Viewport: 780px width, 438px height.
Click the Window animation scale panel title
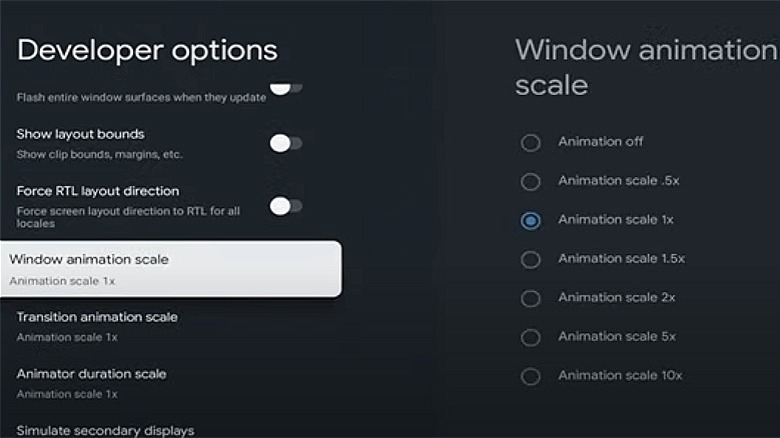pyautogui.click(x=640, y=66)
